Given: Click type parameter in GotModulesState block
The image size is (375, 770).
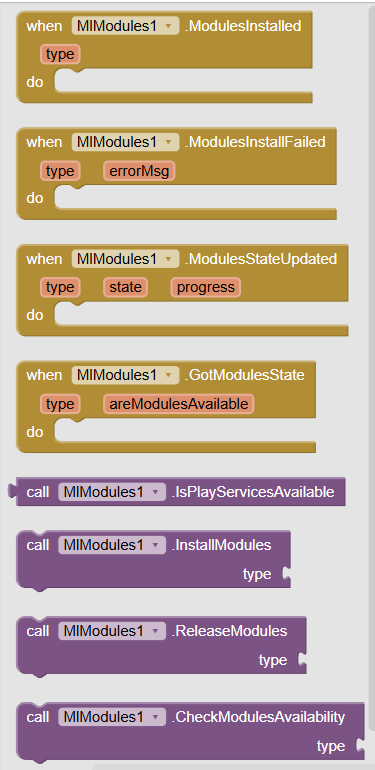Looking at the screenshot, I should (x=60, y=404).
